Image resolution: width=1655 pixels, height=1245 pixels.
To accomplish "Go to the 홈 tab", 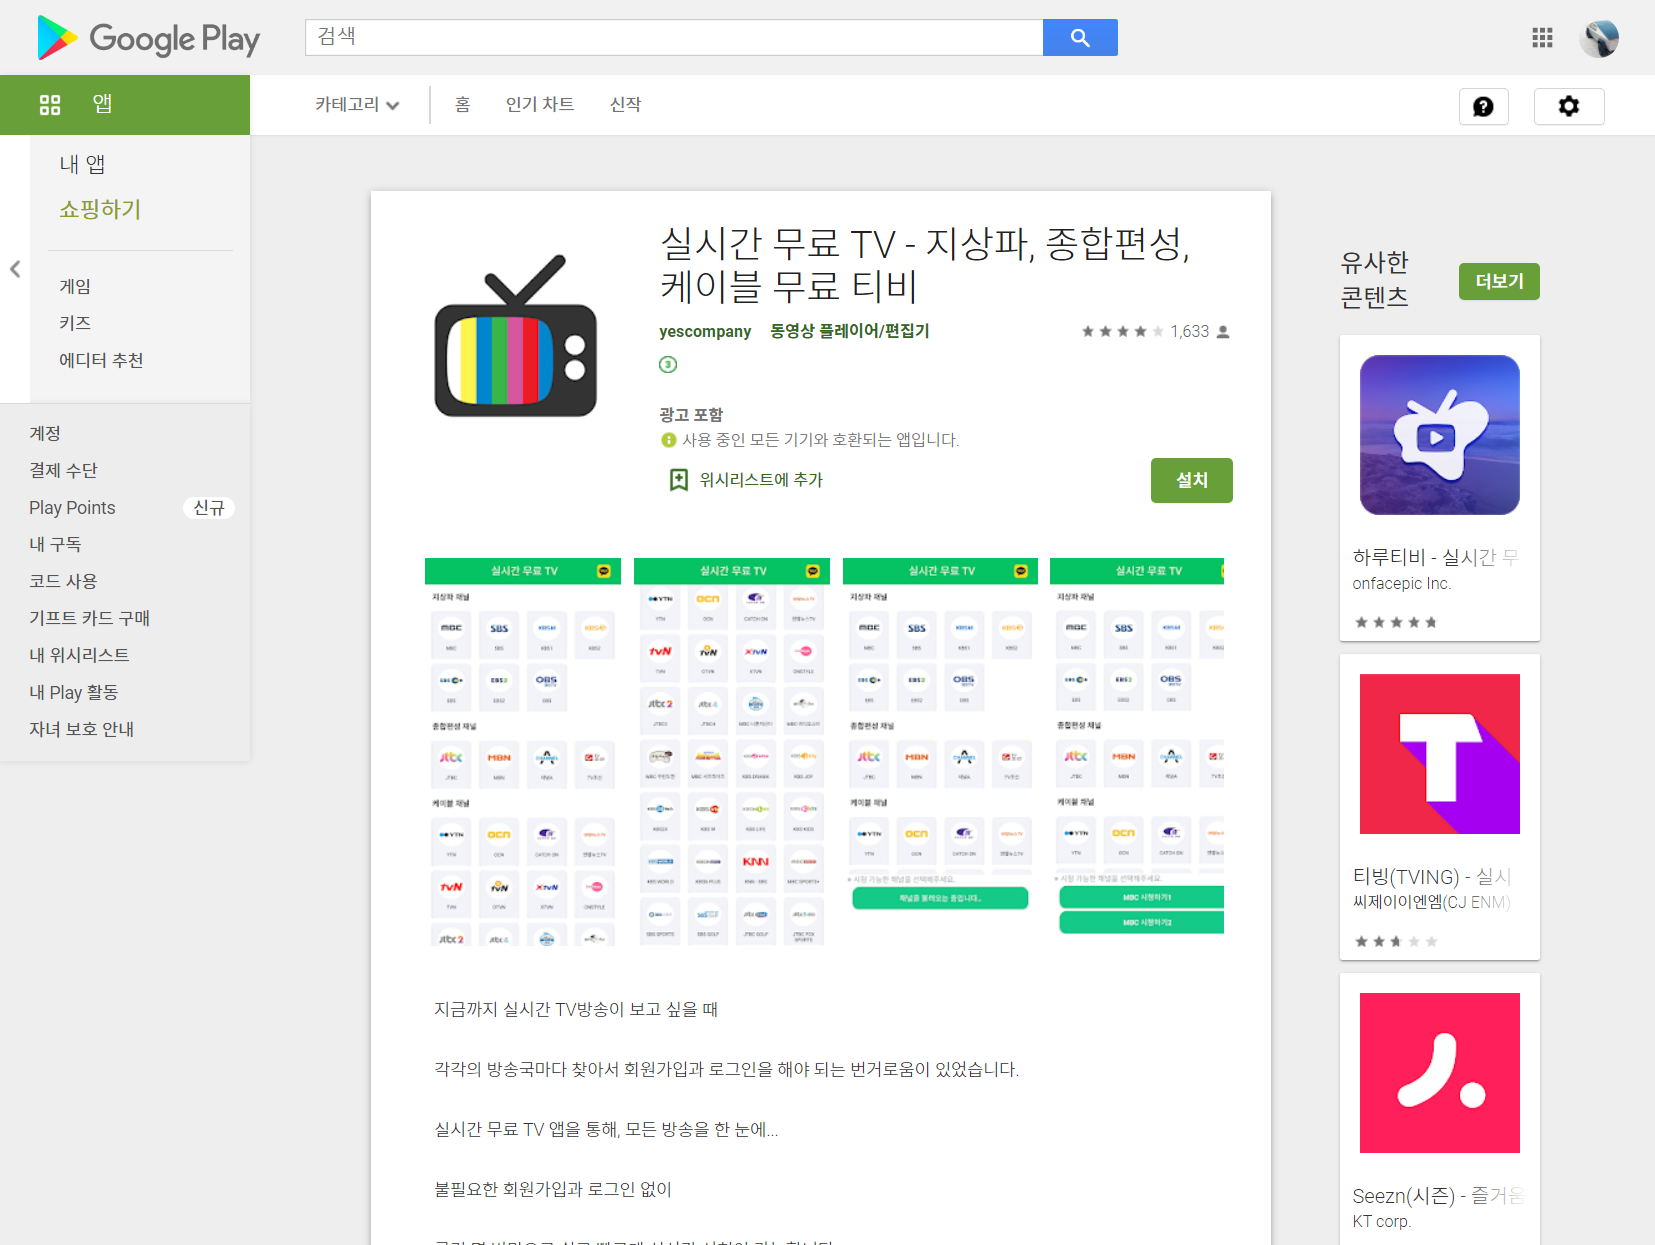I will (x=462, y=104).
